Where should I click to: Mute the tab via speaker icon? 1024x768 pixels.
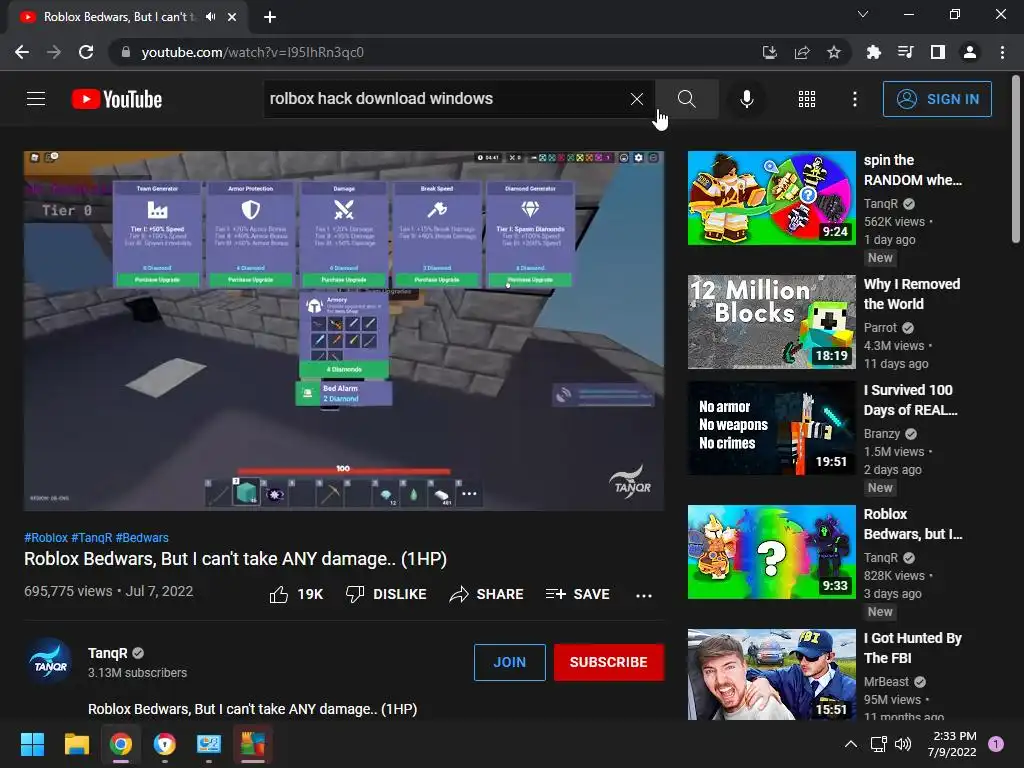tap(210, 17)
